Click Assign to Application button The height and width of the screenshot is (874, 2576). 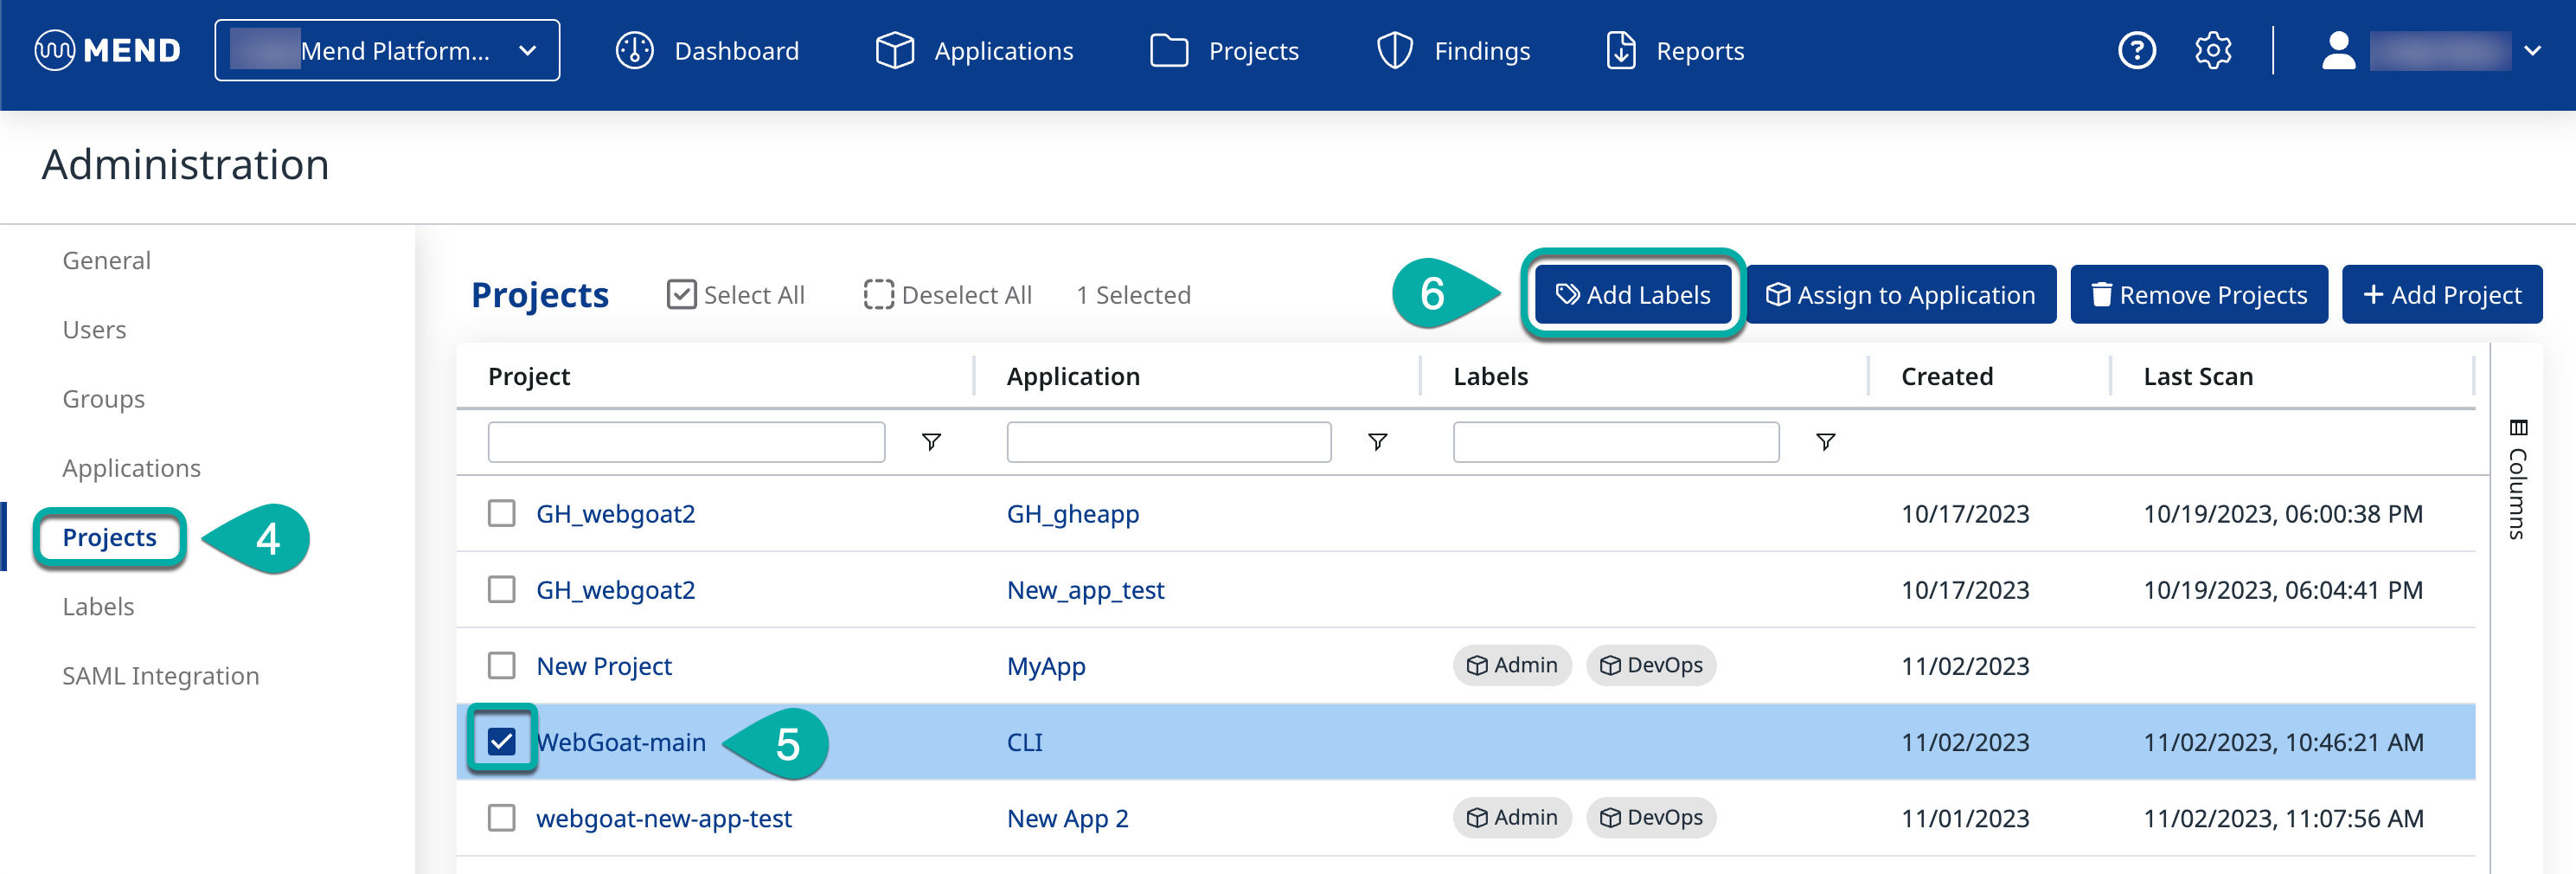(1900, 295)
